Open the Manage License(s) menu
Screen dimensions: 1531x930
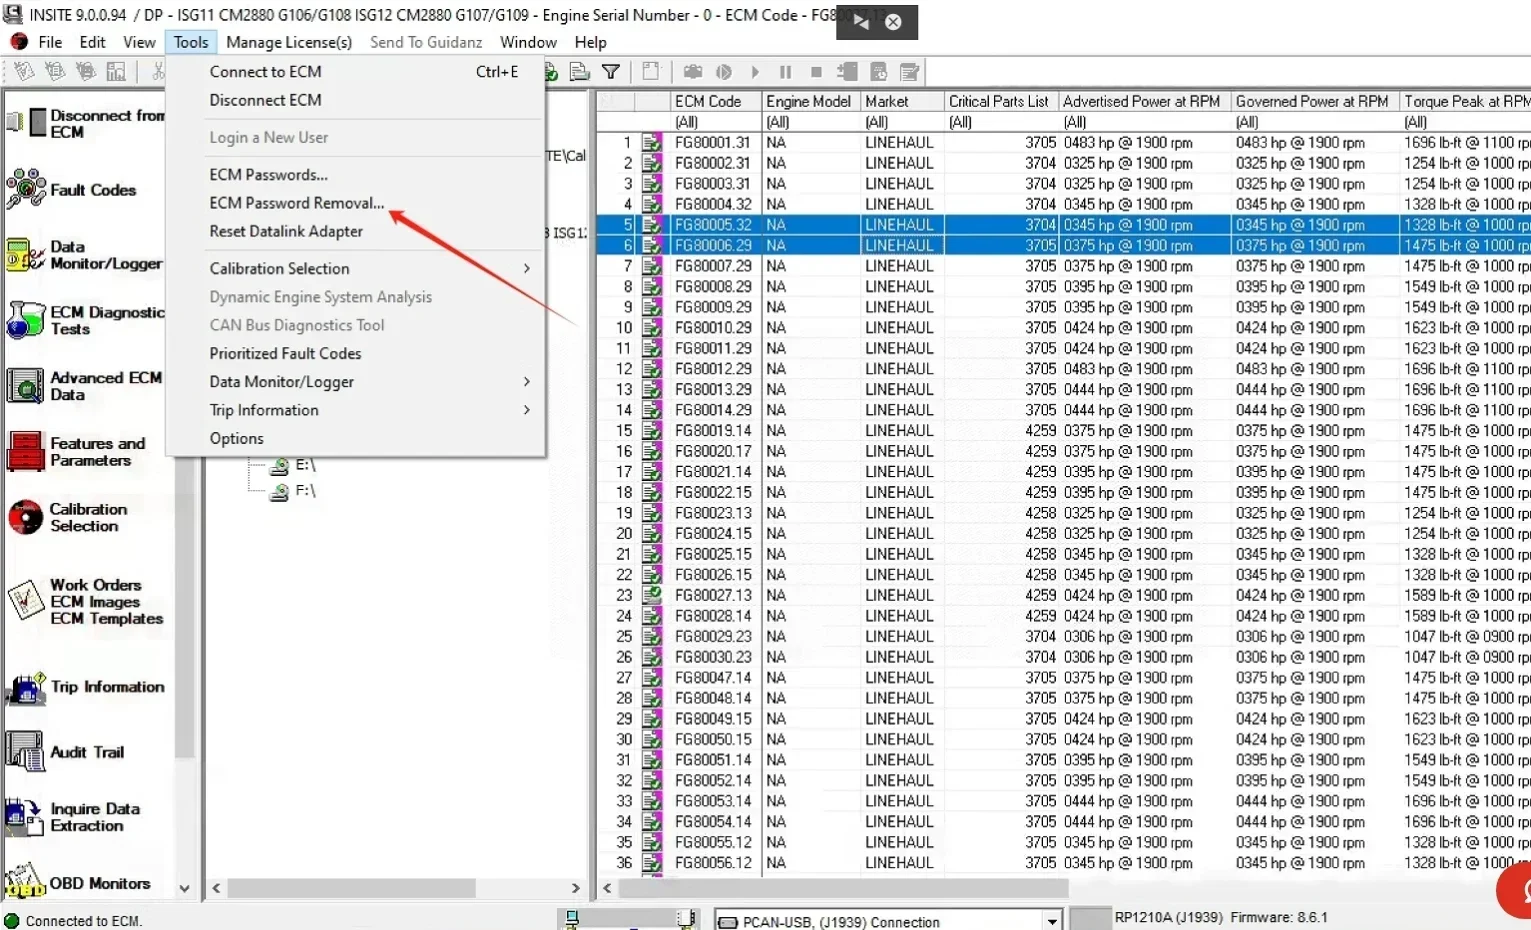[288, 42]
